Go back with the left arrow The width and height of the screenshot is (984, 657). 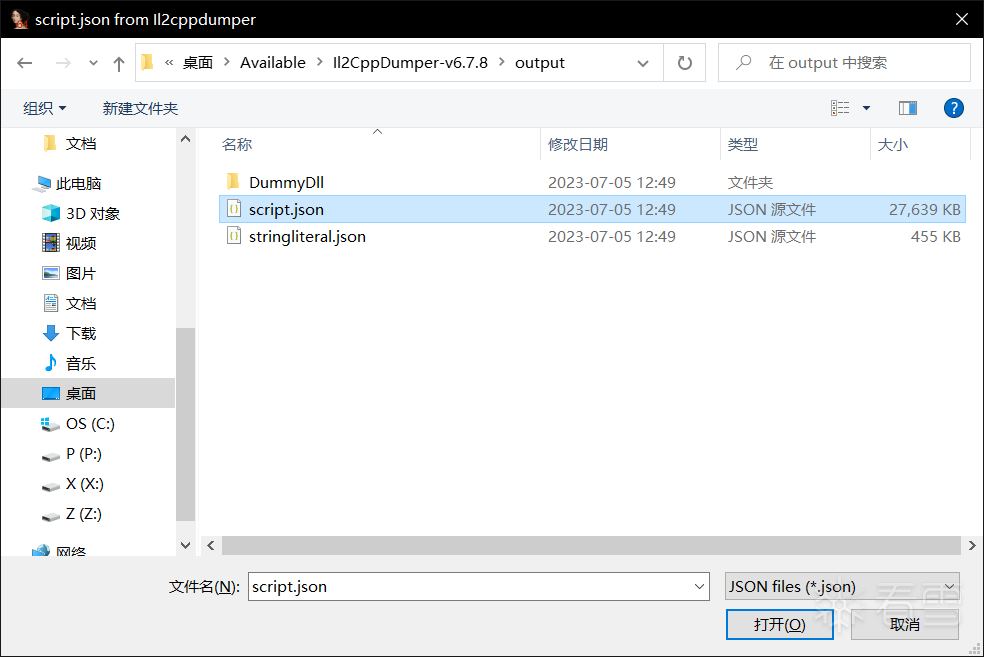[24, 63]
